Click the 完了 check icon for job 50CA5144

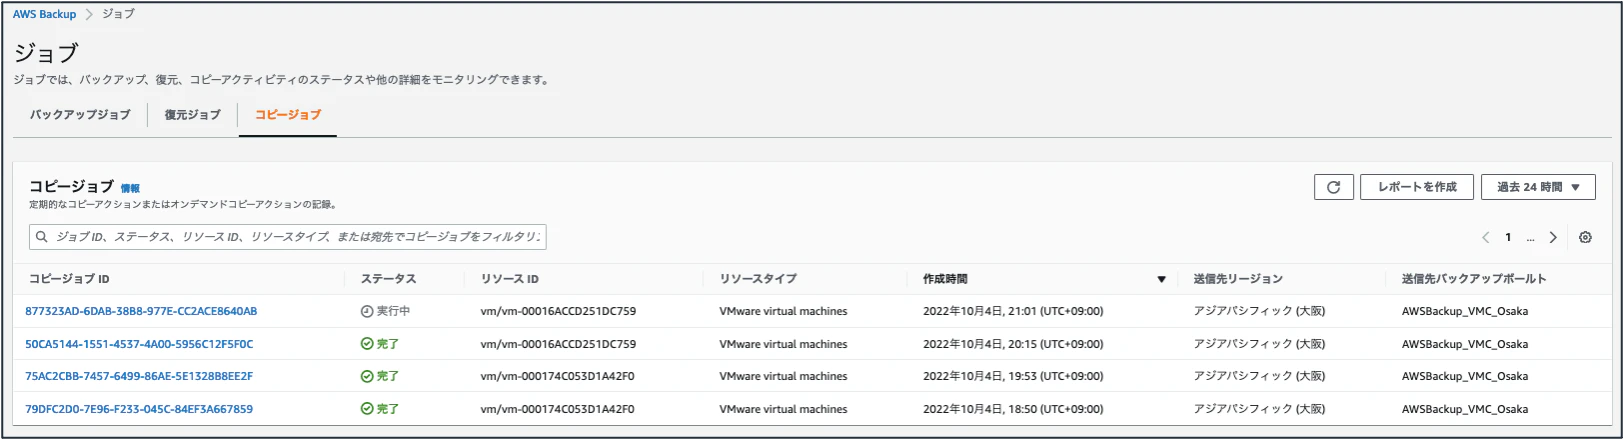tap(367, 344)
